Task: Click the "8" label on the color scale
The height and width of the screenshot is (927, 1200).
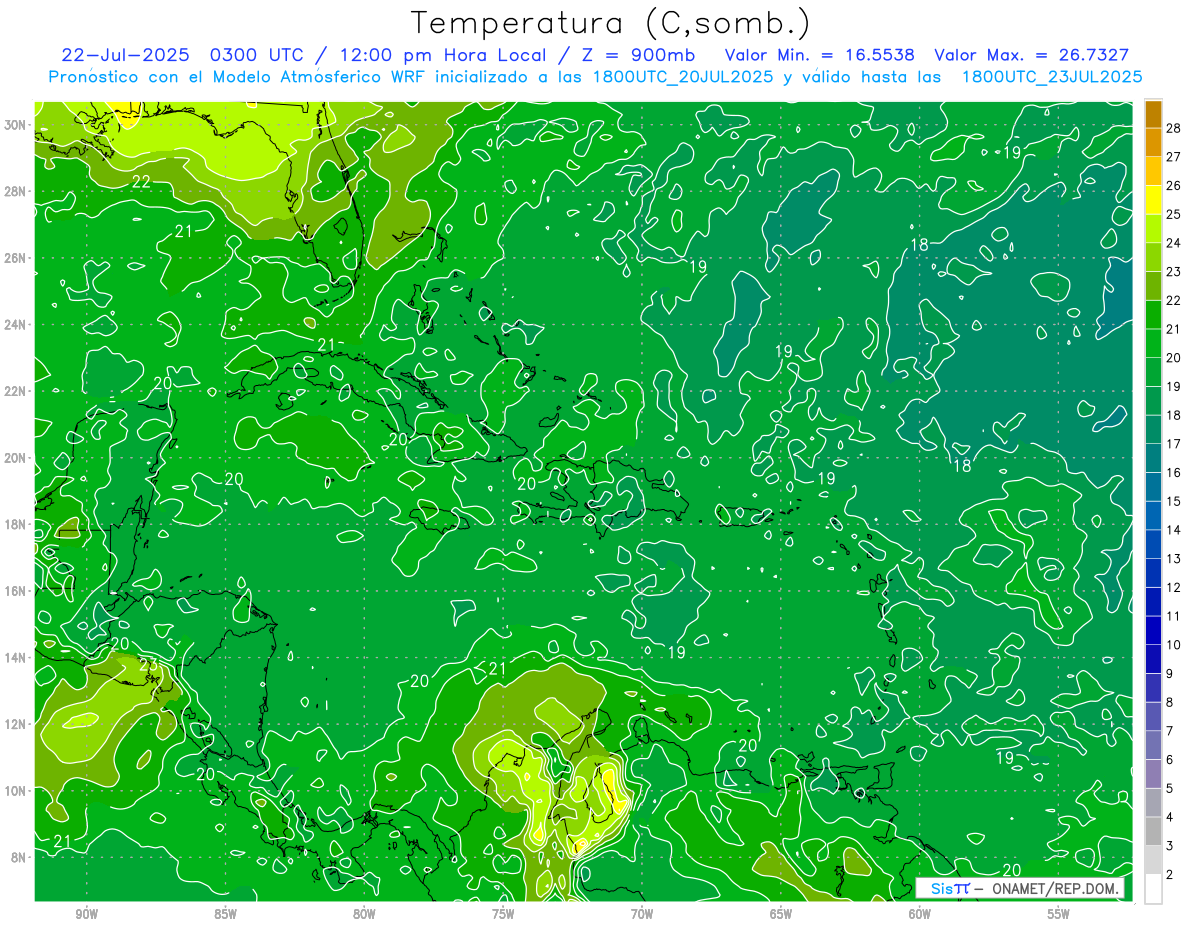Action: [1170, 702]
